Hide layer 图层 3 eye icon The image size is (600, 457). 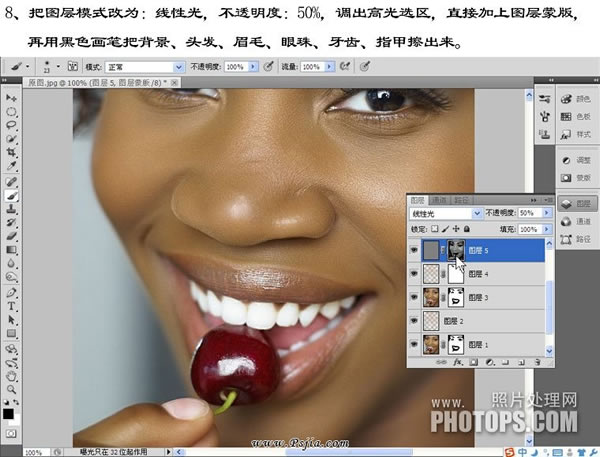(414, 297)
